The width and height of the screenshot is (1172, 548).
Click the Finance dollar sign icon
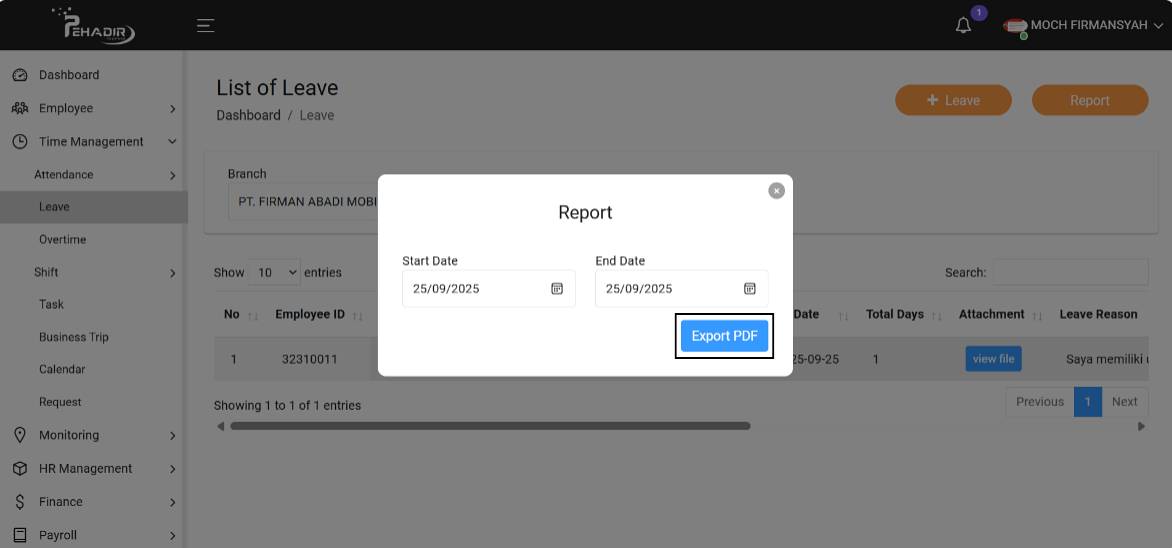click(x=19, y=502)
